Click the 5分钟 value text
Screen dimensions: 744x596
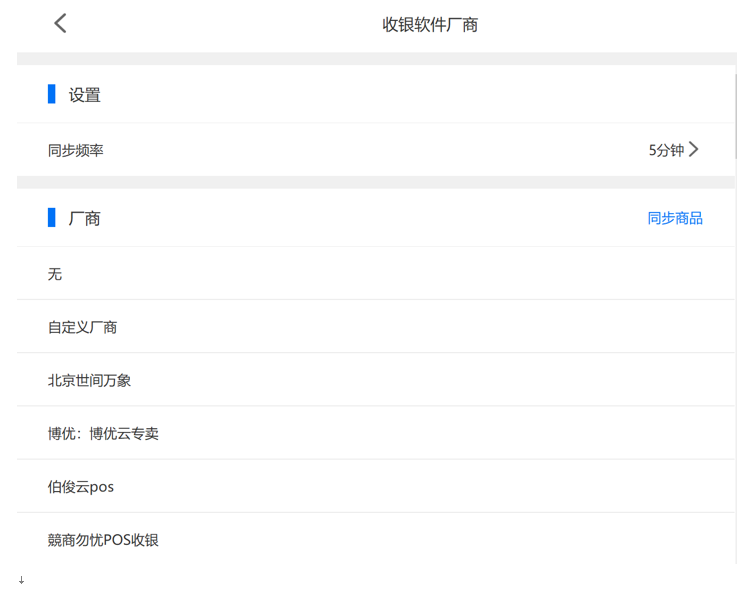[x=666, y=150]
